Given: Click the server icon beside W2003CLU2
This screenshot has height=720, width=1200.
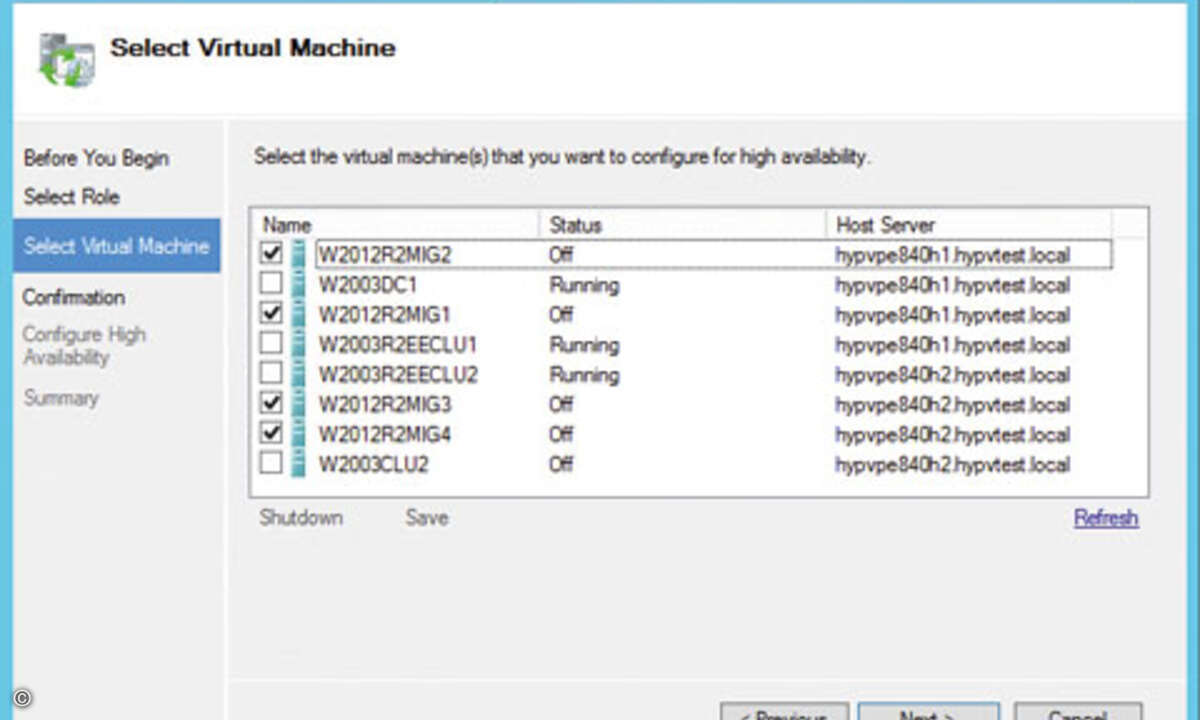Looking at the screenshot, I should point(298,464).
